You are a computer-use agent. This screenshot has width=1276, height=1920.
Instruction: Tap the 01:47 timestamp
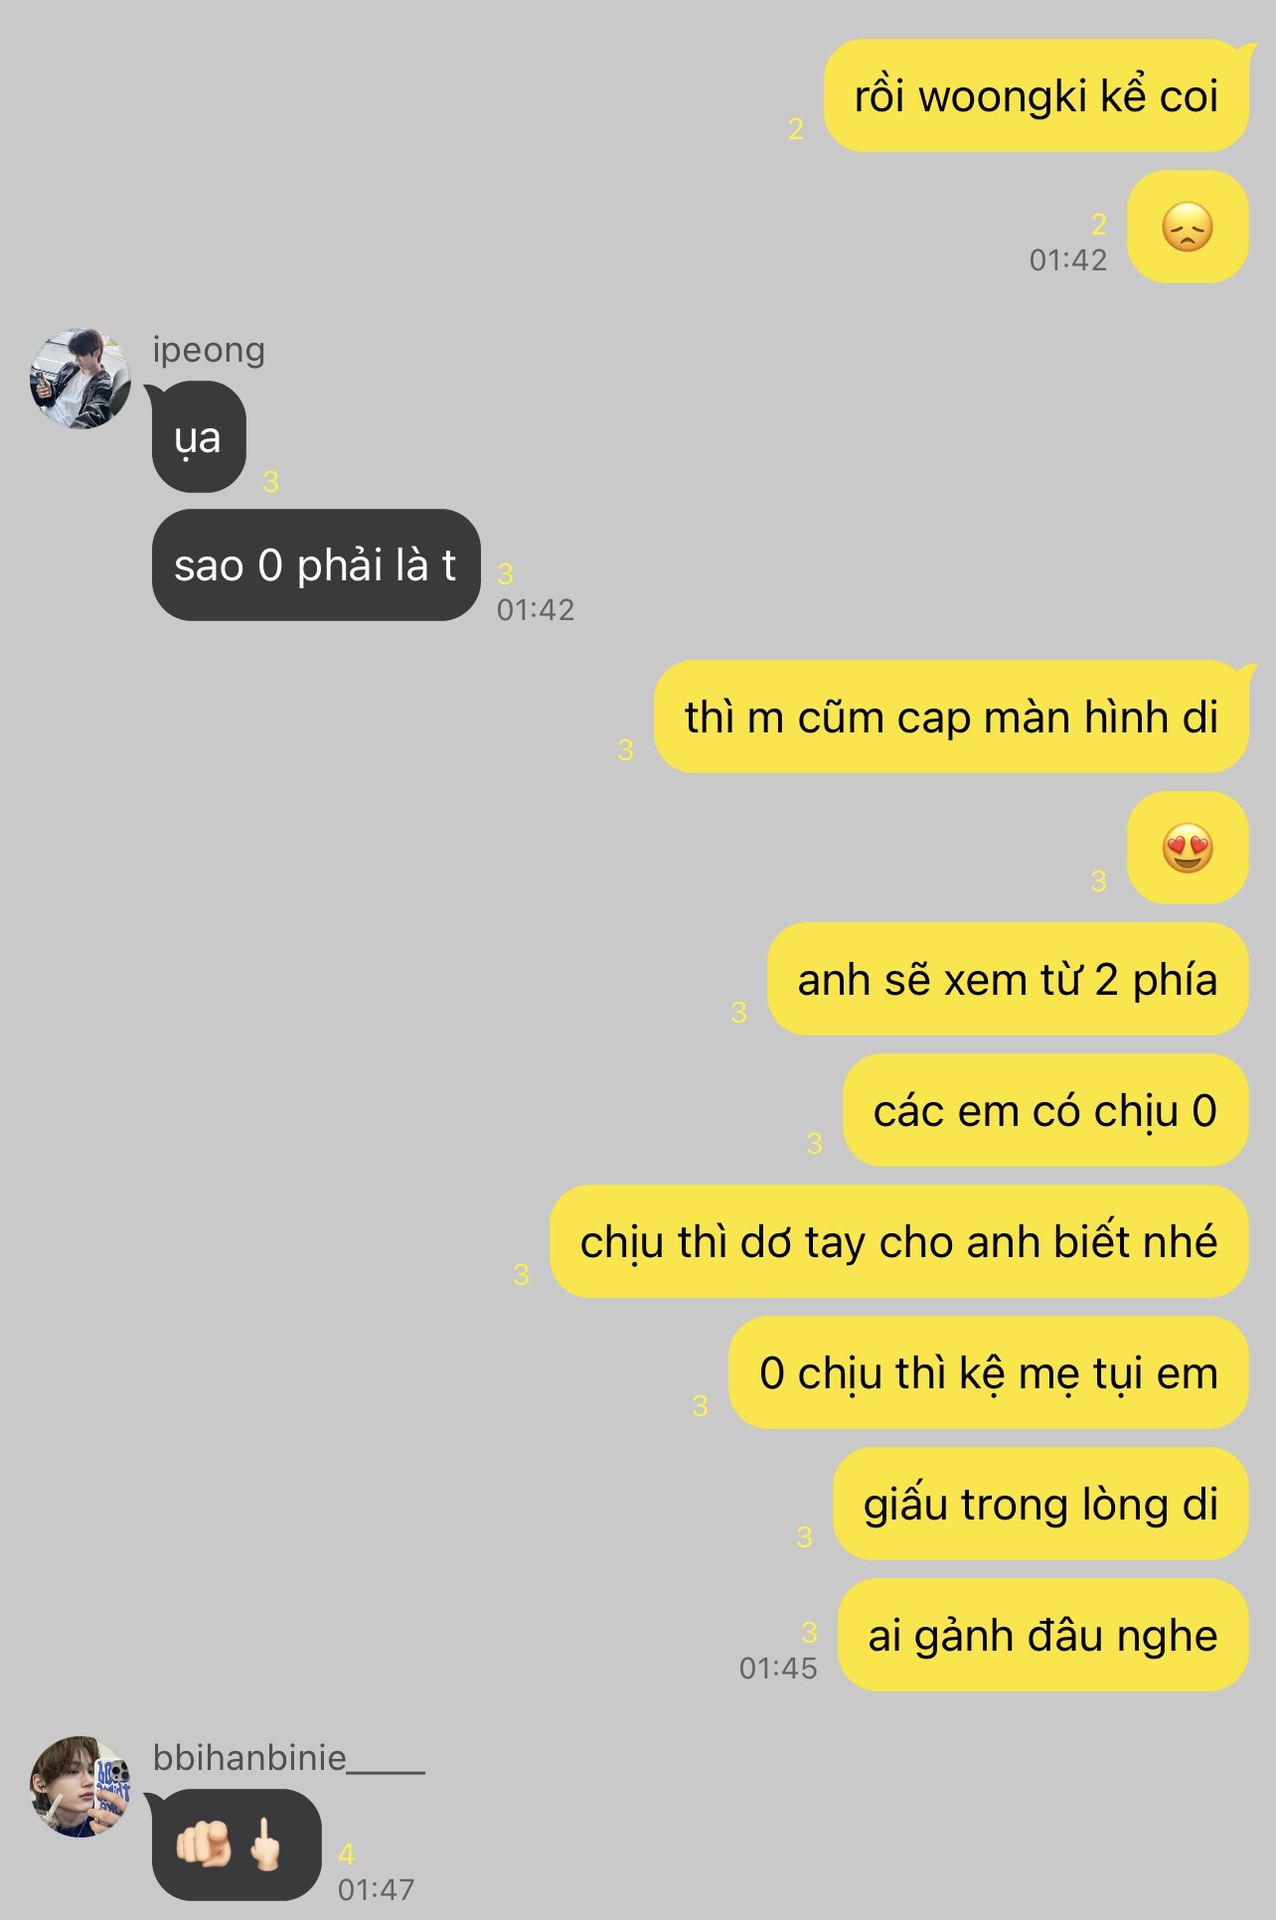click(x=376, y=1889)
